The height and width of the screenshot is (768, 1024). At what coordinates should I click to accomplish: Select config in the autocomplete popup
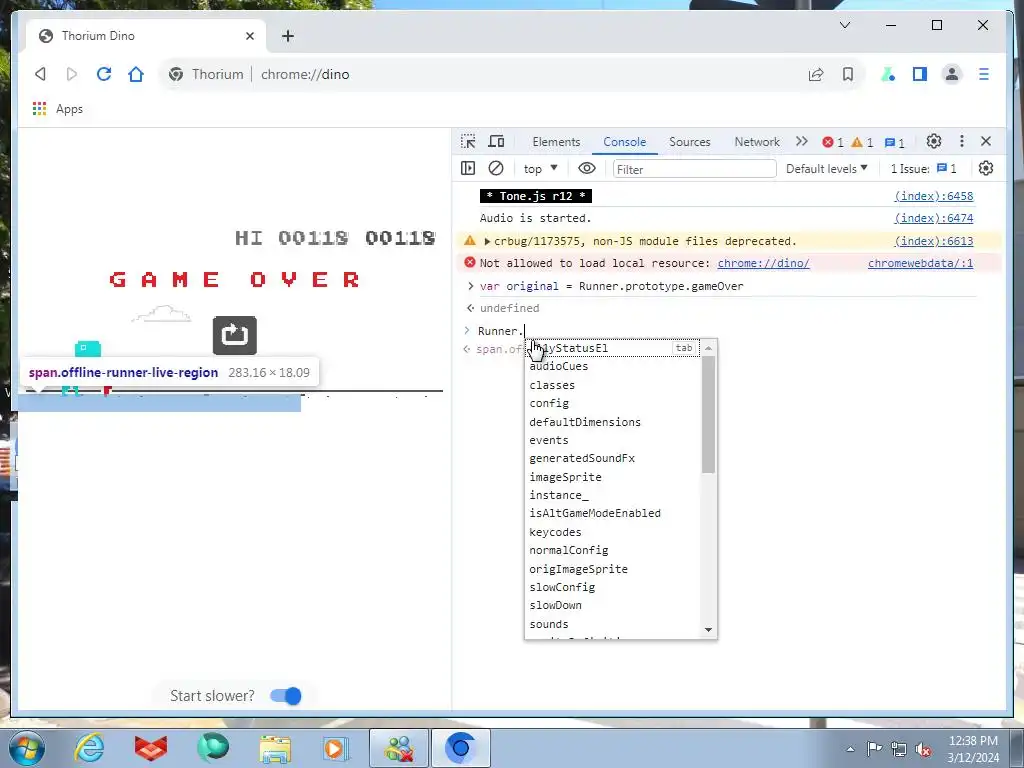pyautogui.click(x=613, y=404)
